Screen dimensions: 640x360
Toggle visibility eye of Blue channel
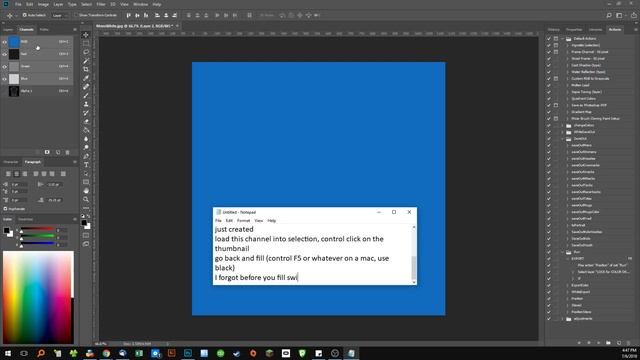tap(4, 78)
